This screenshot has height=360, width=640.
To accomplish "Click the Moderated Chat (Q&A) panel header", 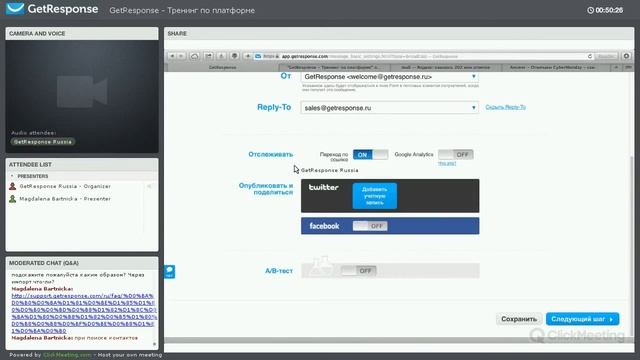I will (82, 263).
